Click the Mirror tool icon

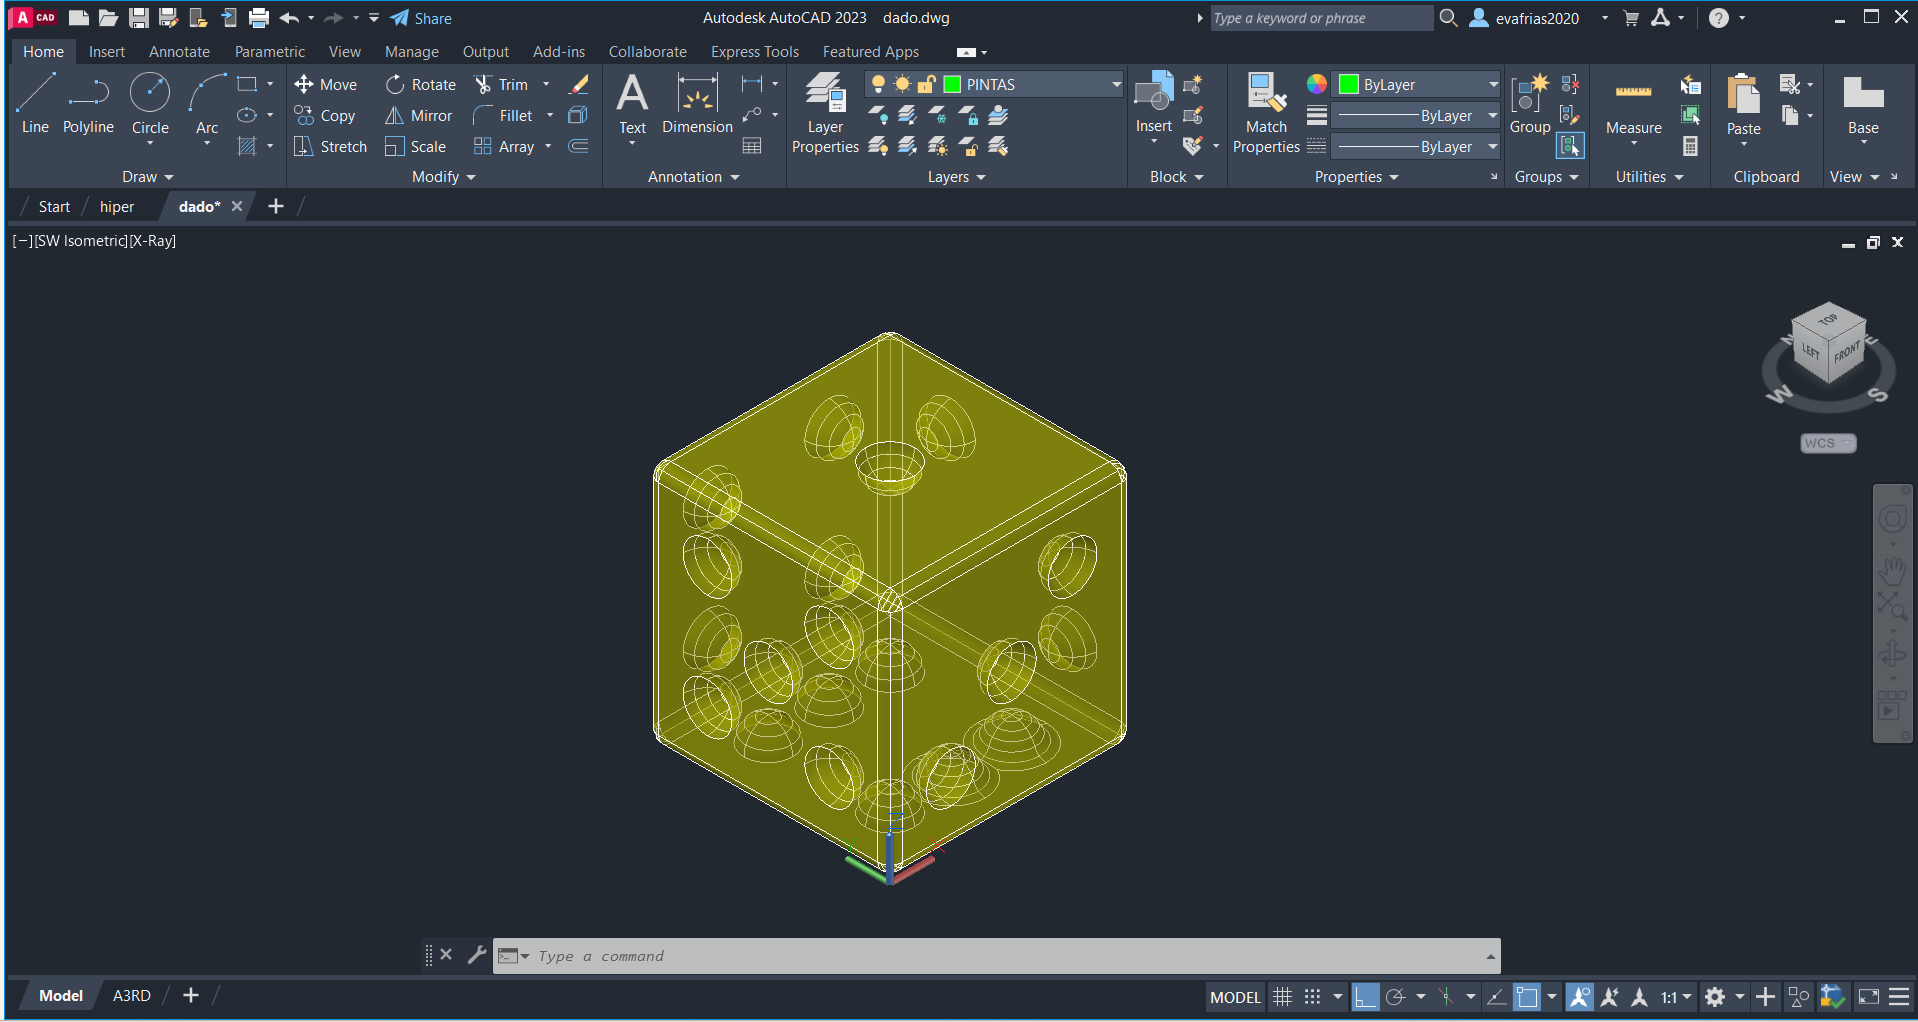pyautogui.click(x=395, y=116)
